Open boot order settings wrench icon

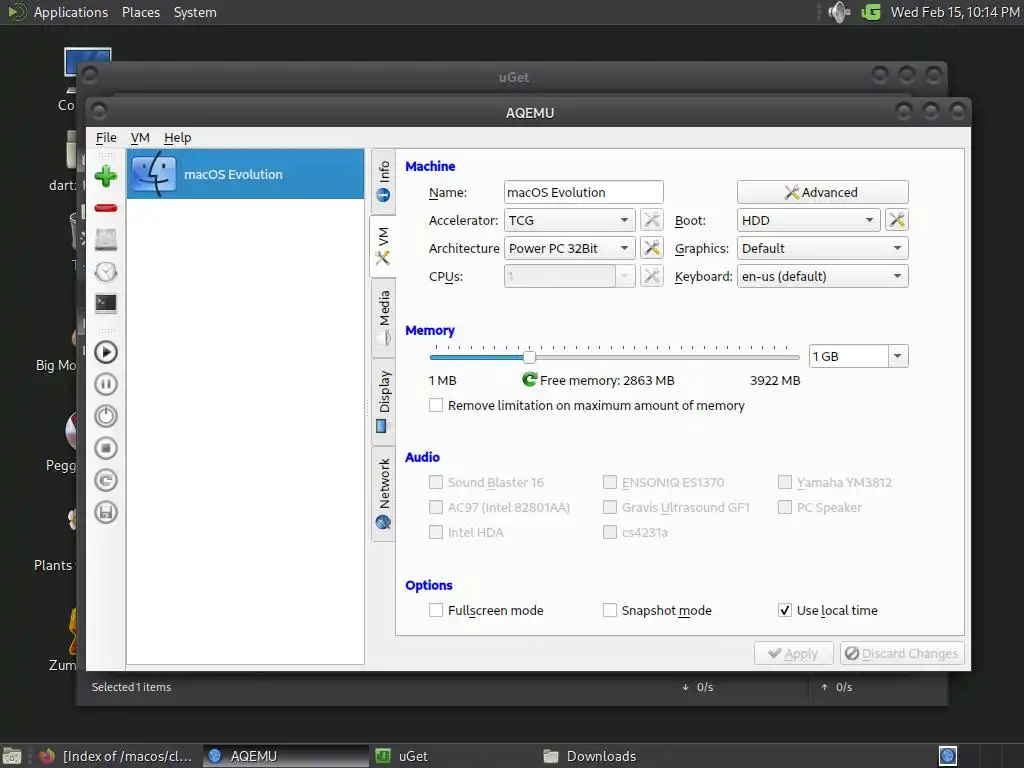(x=897, y=220)
